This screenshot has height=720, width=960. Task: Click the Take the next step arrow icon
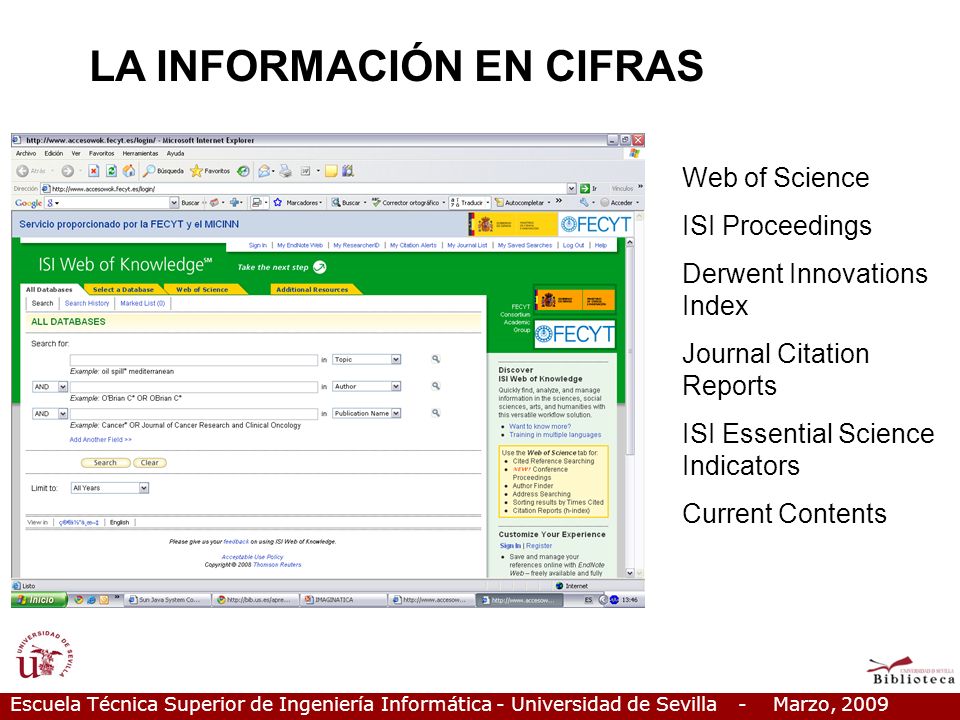[320, 267]
